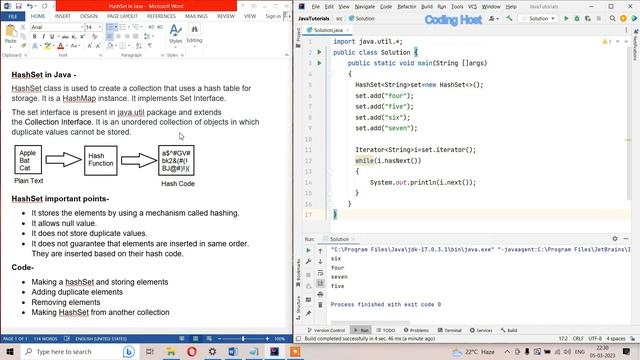
Task: Open the Problems tool window
Action: click(x=416, y=330)
